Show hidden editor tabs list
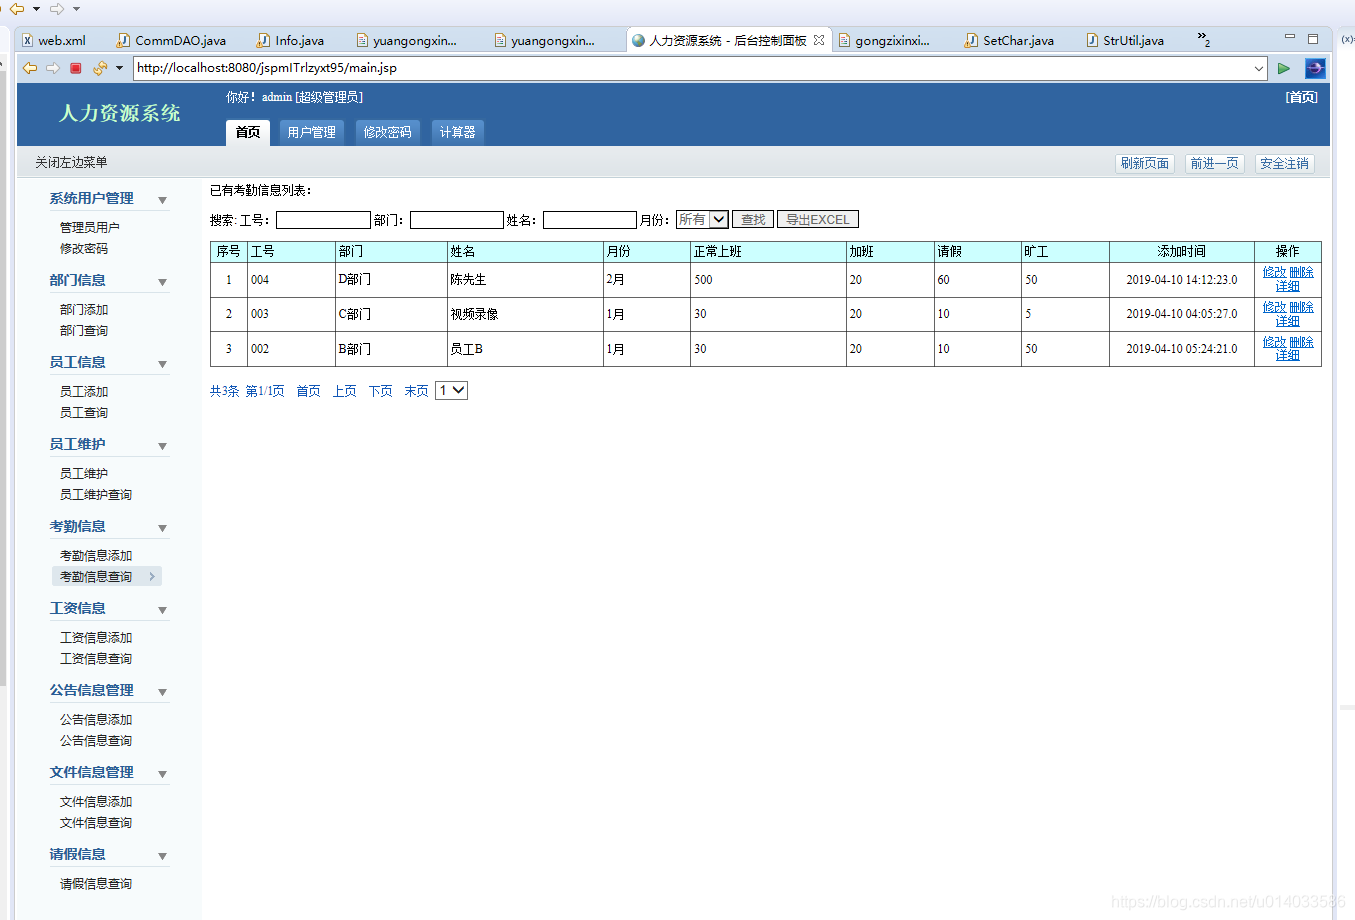 tap(1204, 39)
